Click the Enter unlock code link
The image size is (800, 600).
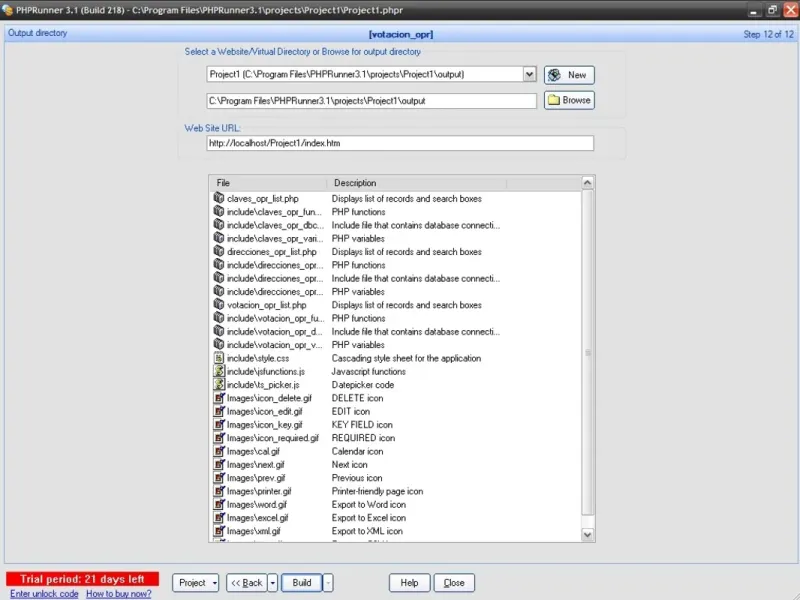point(44,594)
